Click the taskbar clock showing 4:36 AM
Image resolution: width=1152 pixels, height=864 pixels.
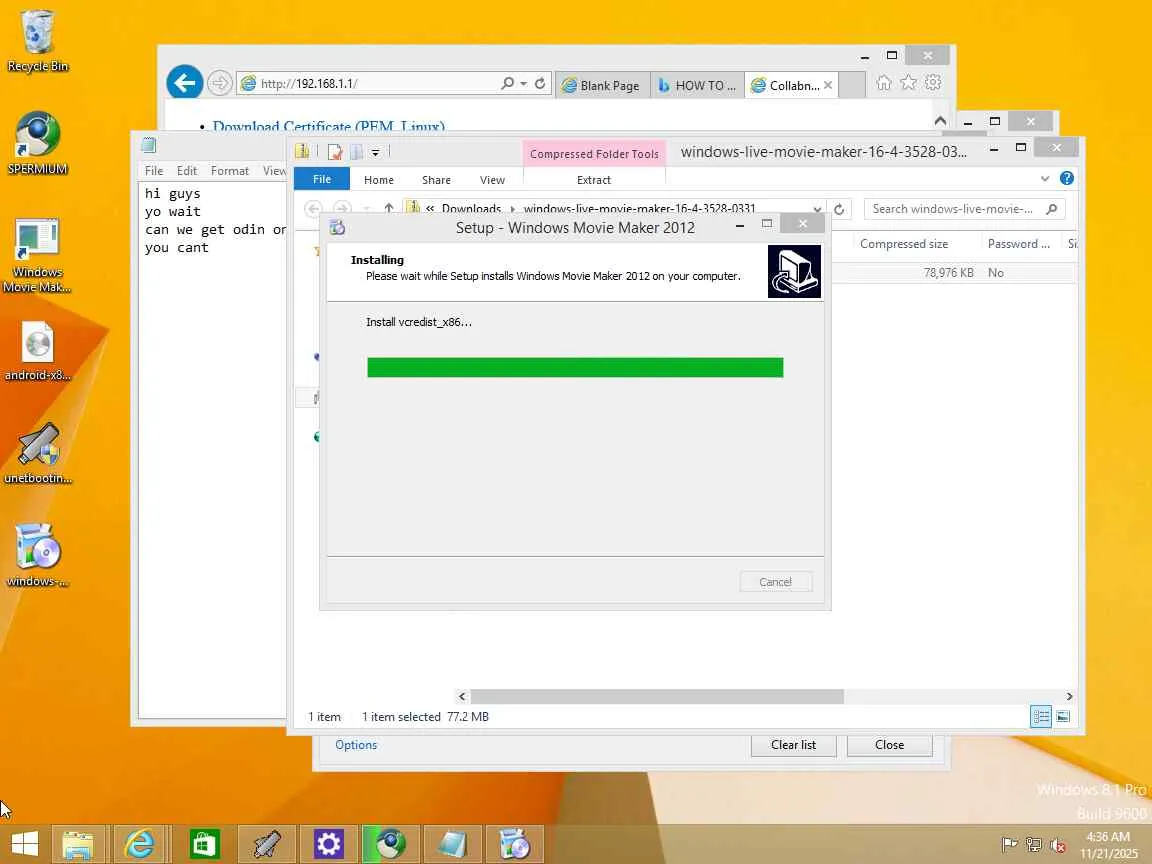coord(1108,845)
